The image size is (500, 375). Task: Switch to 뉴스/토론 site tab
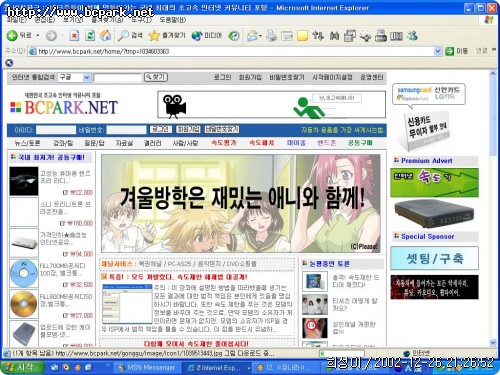coord(27,143)
